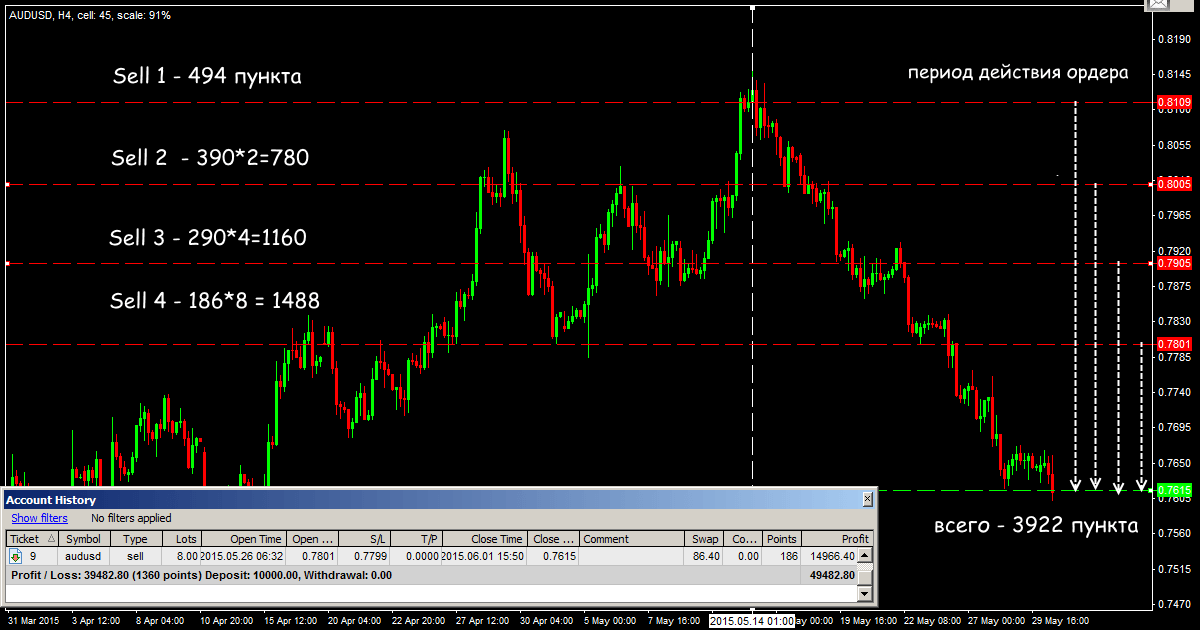Select the red 0.8109 price label

(x=1172, y=103)
